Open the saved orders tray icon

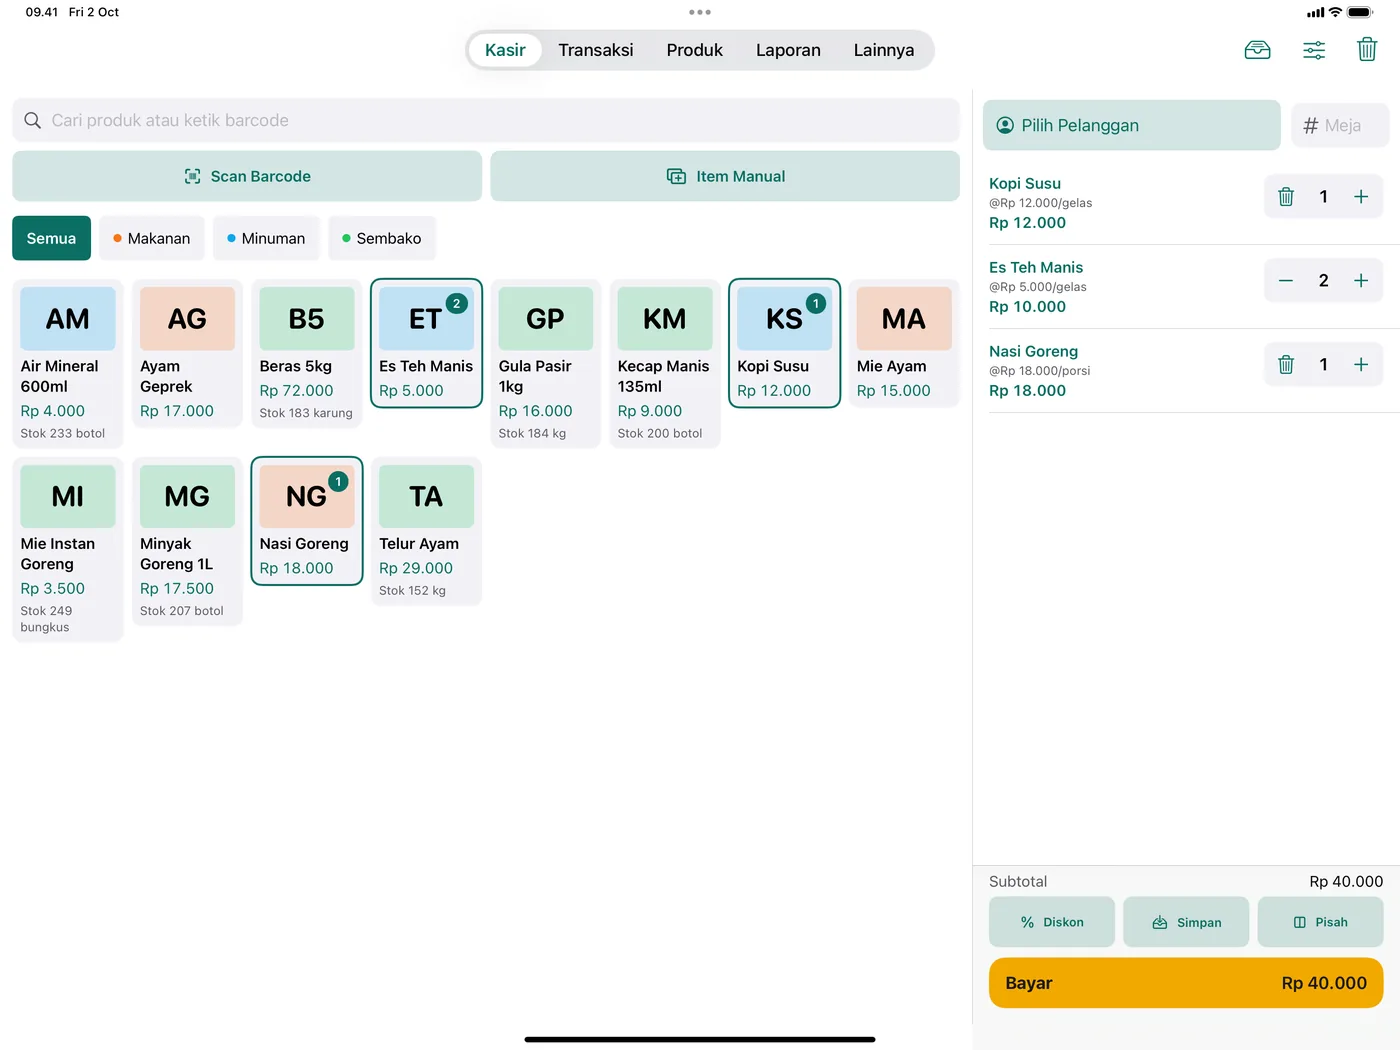click(x=1257, y=50)
